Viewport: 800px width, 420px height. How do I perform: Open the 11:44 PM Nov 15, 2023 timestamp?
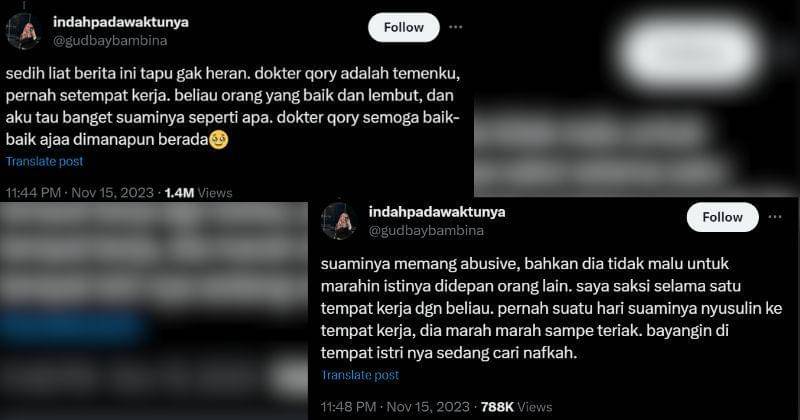point(80,193)
